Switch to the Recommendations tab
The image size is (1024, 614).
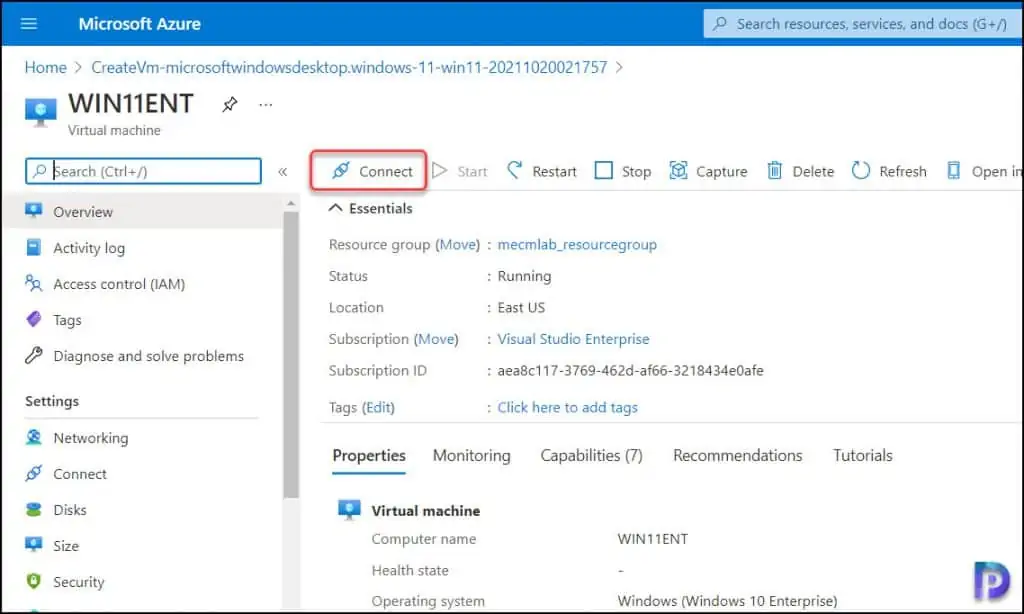click(x=737, y=456)
